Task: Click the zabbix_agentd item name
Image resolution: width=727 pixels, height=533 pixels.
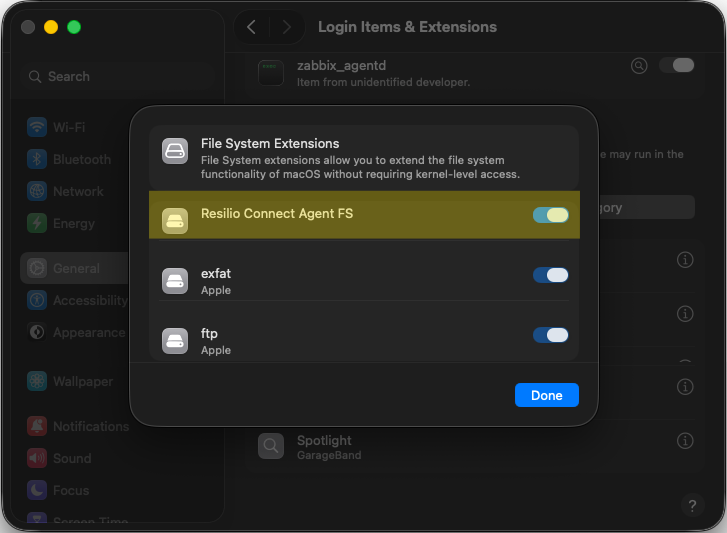Action: click(x=341, y=66)
